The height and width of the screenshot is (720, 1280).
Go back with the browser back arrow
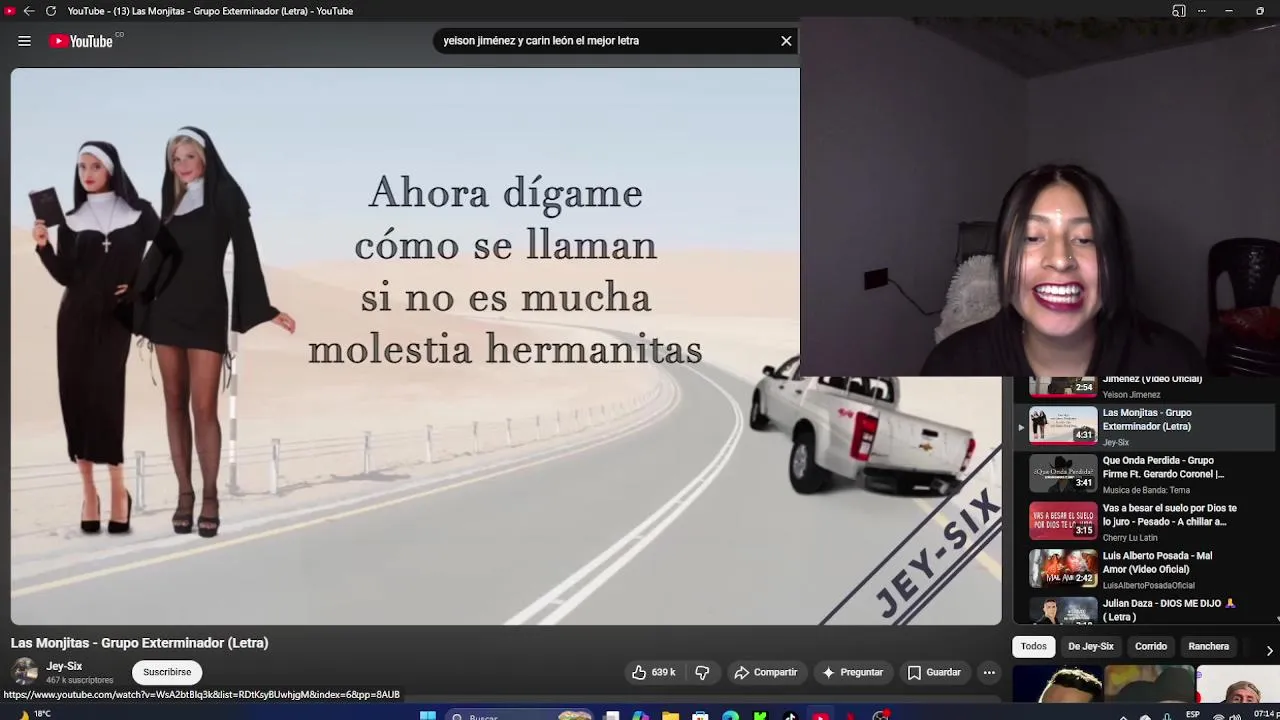(29, 11)
